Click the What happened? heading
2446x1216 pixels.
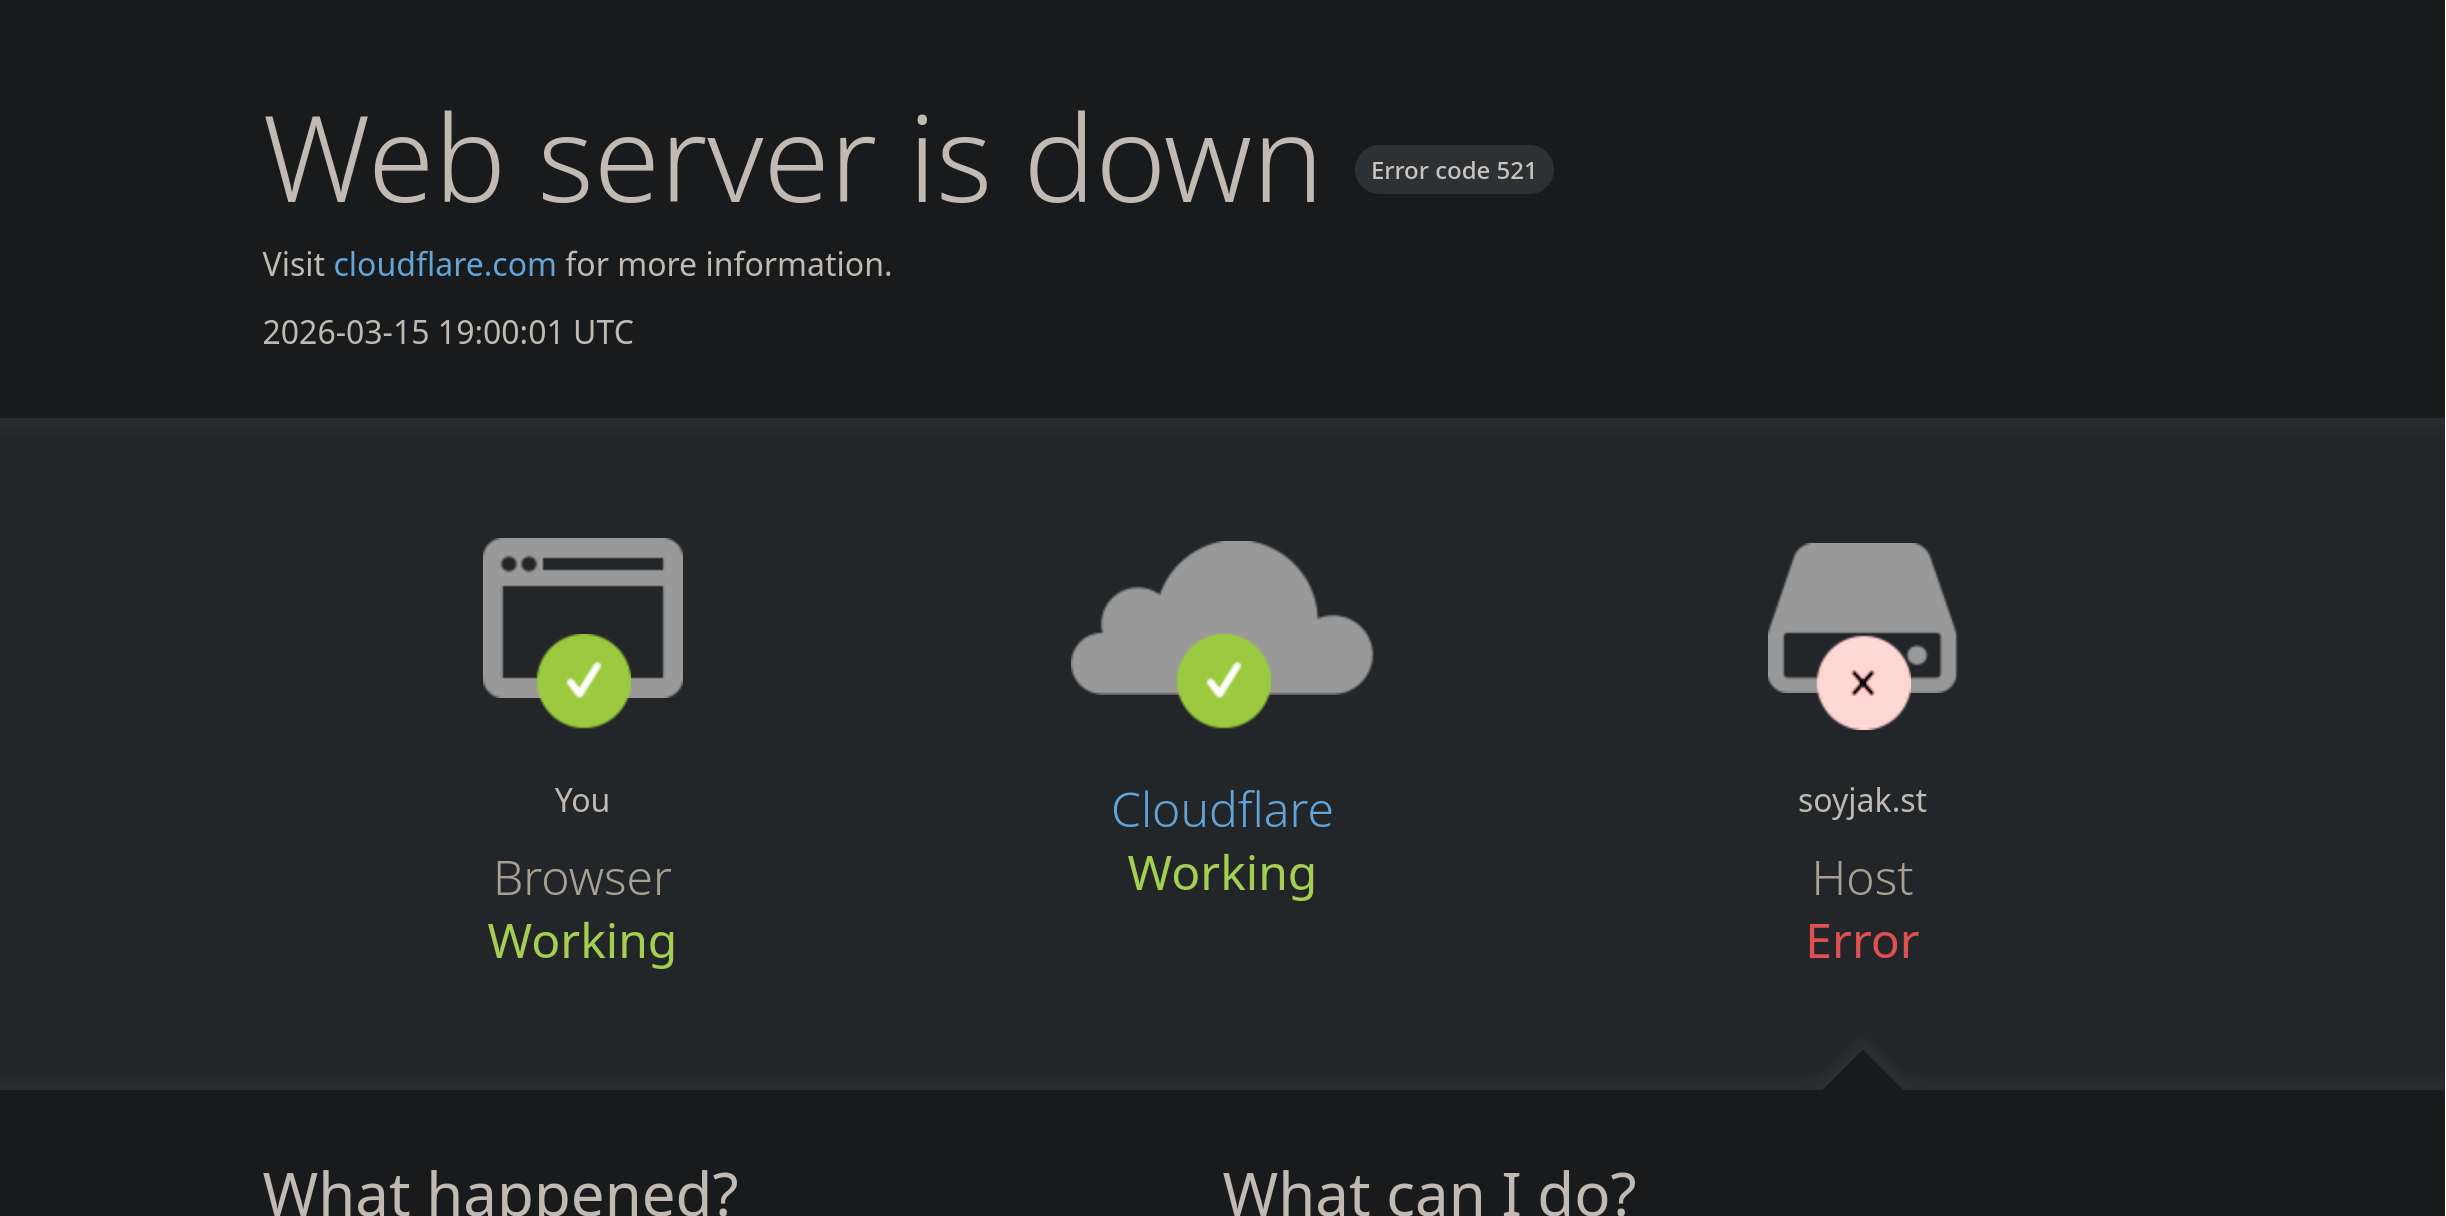pyautogui.click(x=500, y=1192)
